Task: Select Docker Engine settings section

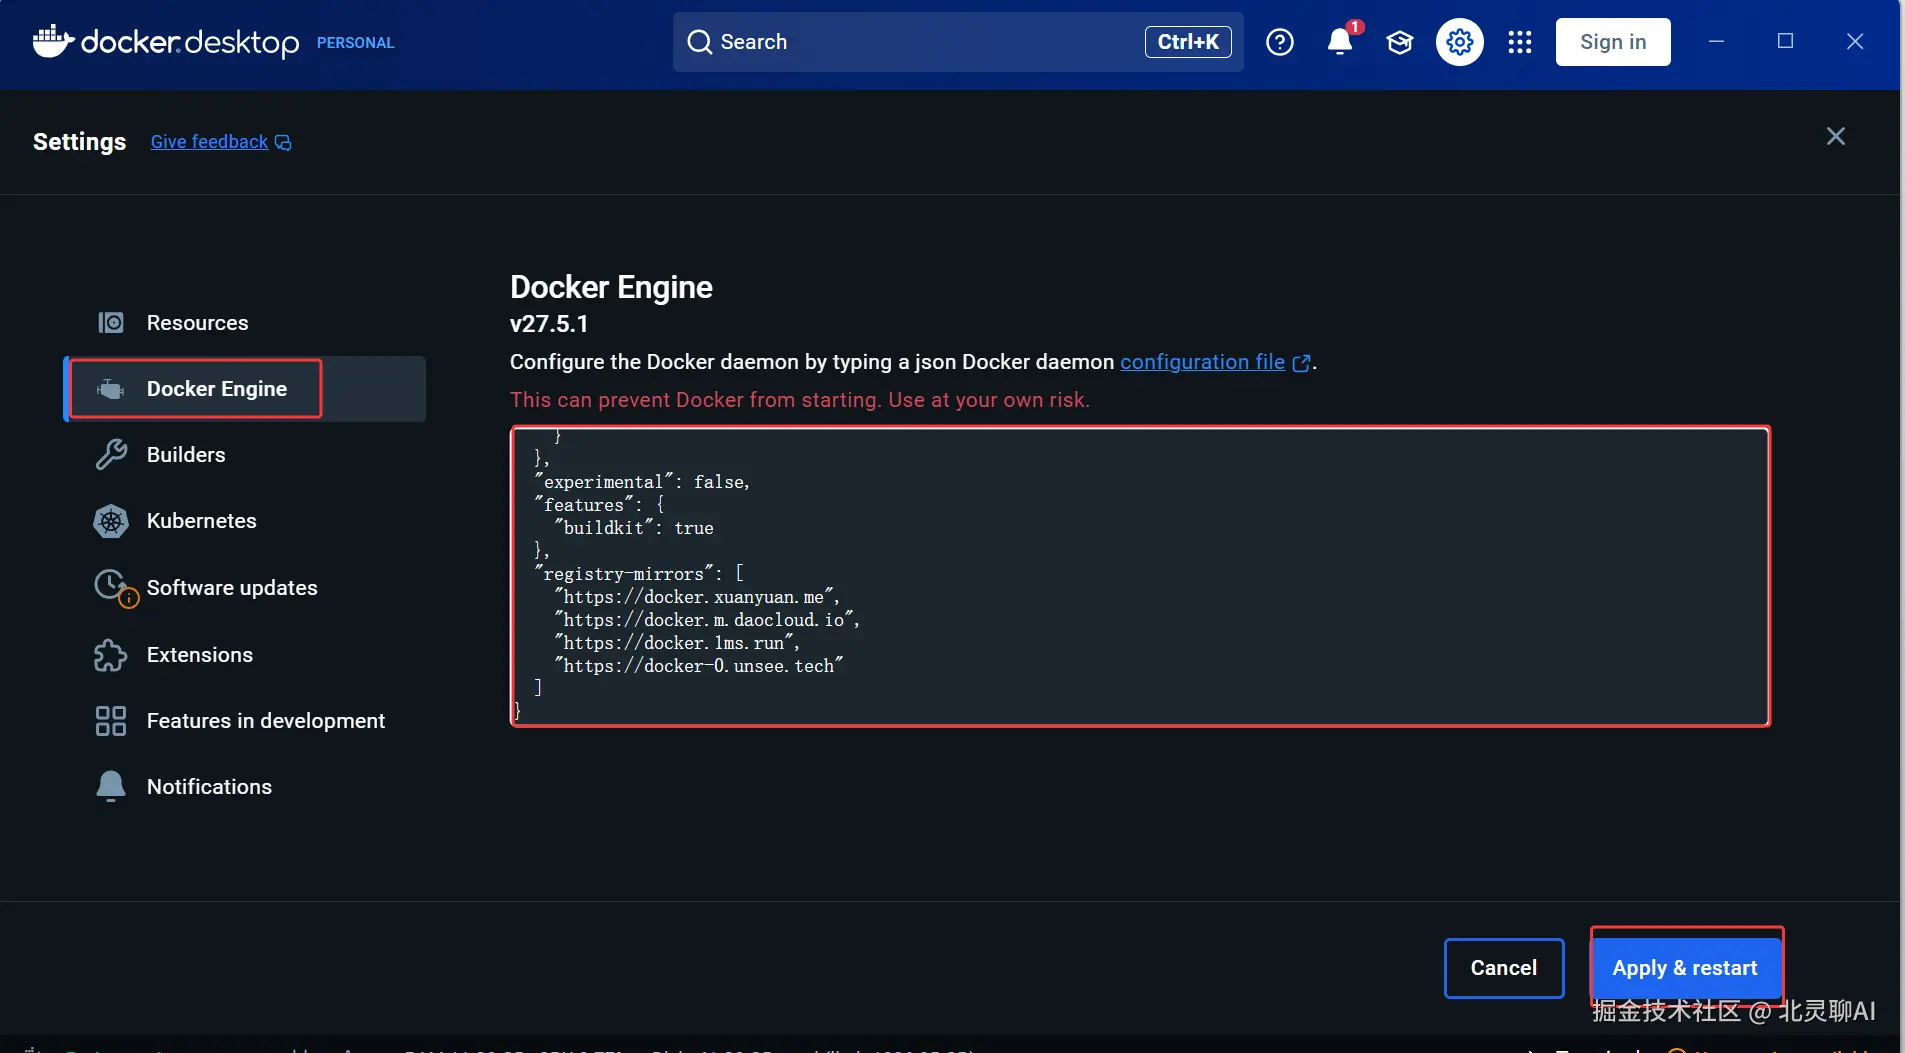Action: click(245, 389)
